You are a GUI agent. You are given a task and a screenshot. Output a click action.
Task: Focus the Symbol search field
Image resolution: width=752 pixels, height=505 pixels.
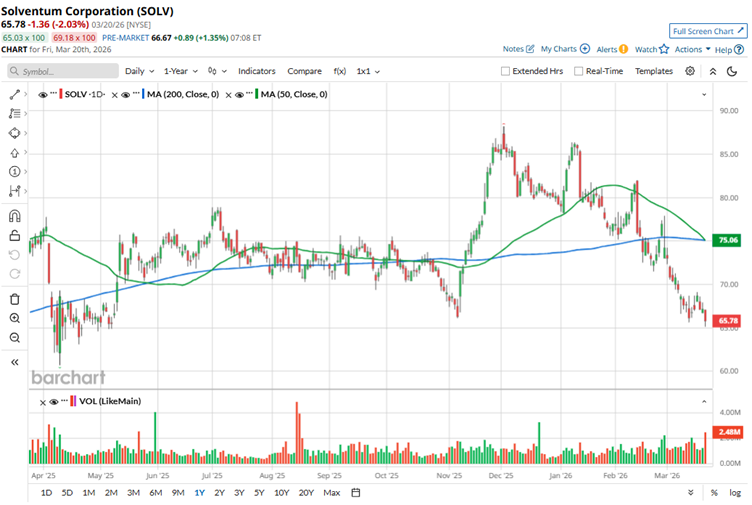63,71
